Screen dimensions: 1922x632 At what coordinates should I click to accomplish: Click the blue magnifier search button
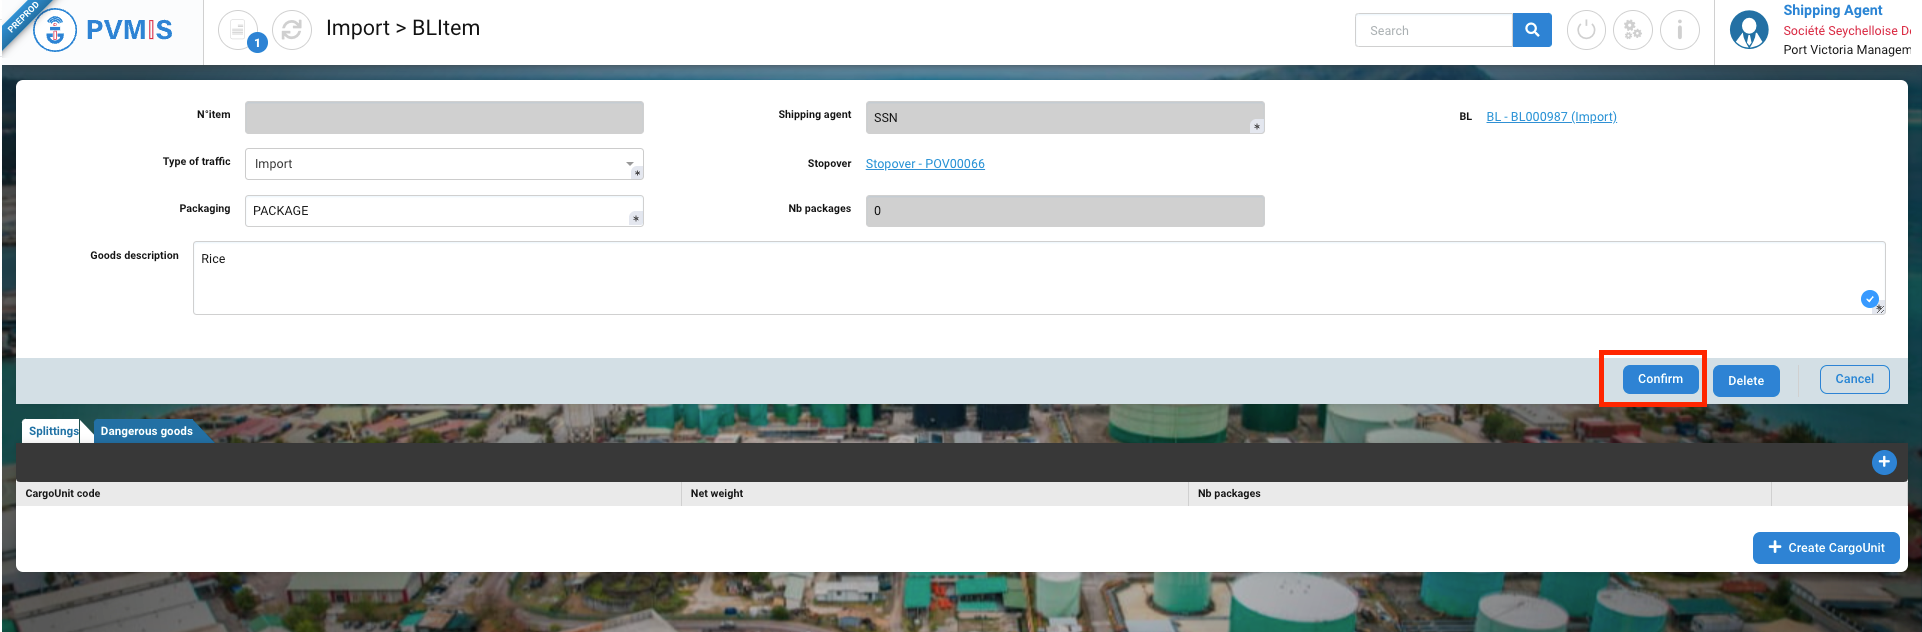[x=1531, y=30]
